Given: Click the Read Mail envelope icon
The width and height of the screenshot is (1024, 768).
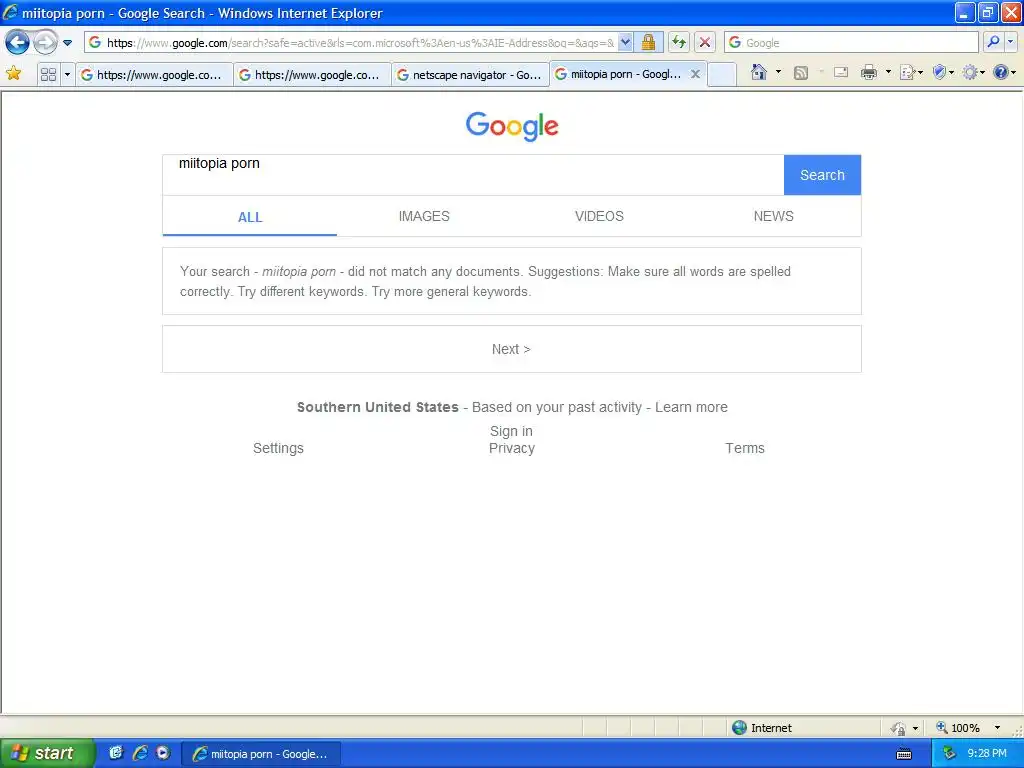Looking at the screenshot, I should [841, 72].
